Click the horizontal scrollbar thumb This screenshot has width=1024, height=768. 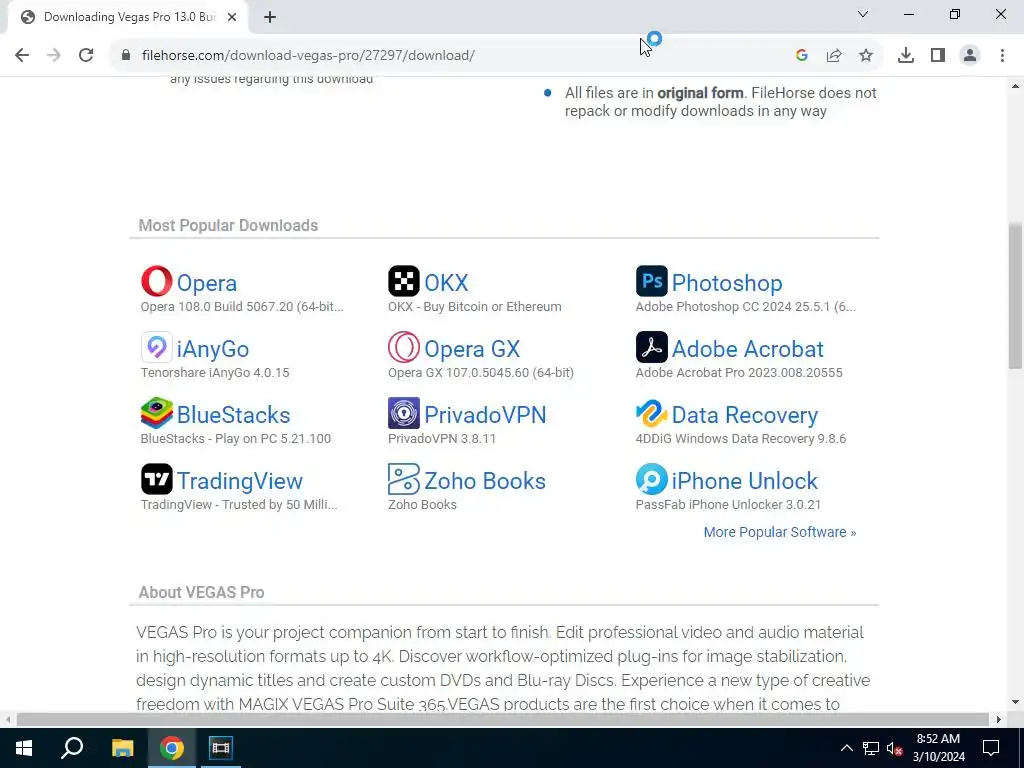pyautogui.click(x=503, y=719)
